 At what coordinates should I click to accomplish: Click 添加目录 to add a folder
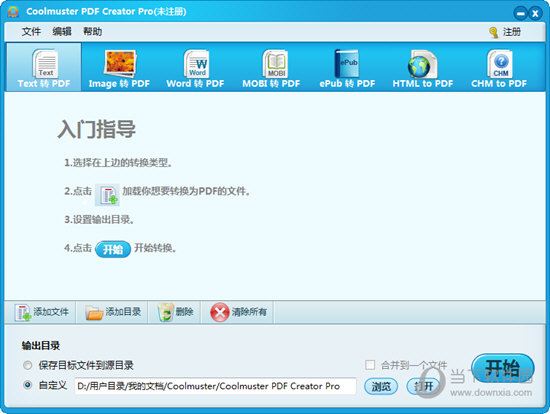pos(113,312)
